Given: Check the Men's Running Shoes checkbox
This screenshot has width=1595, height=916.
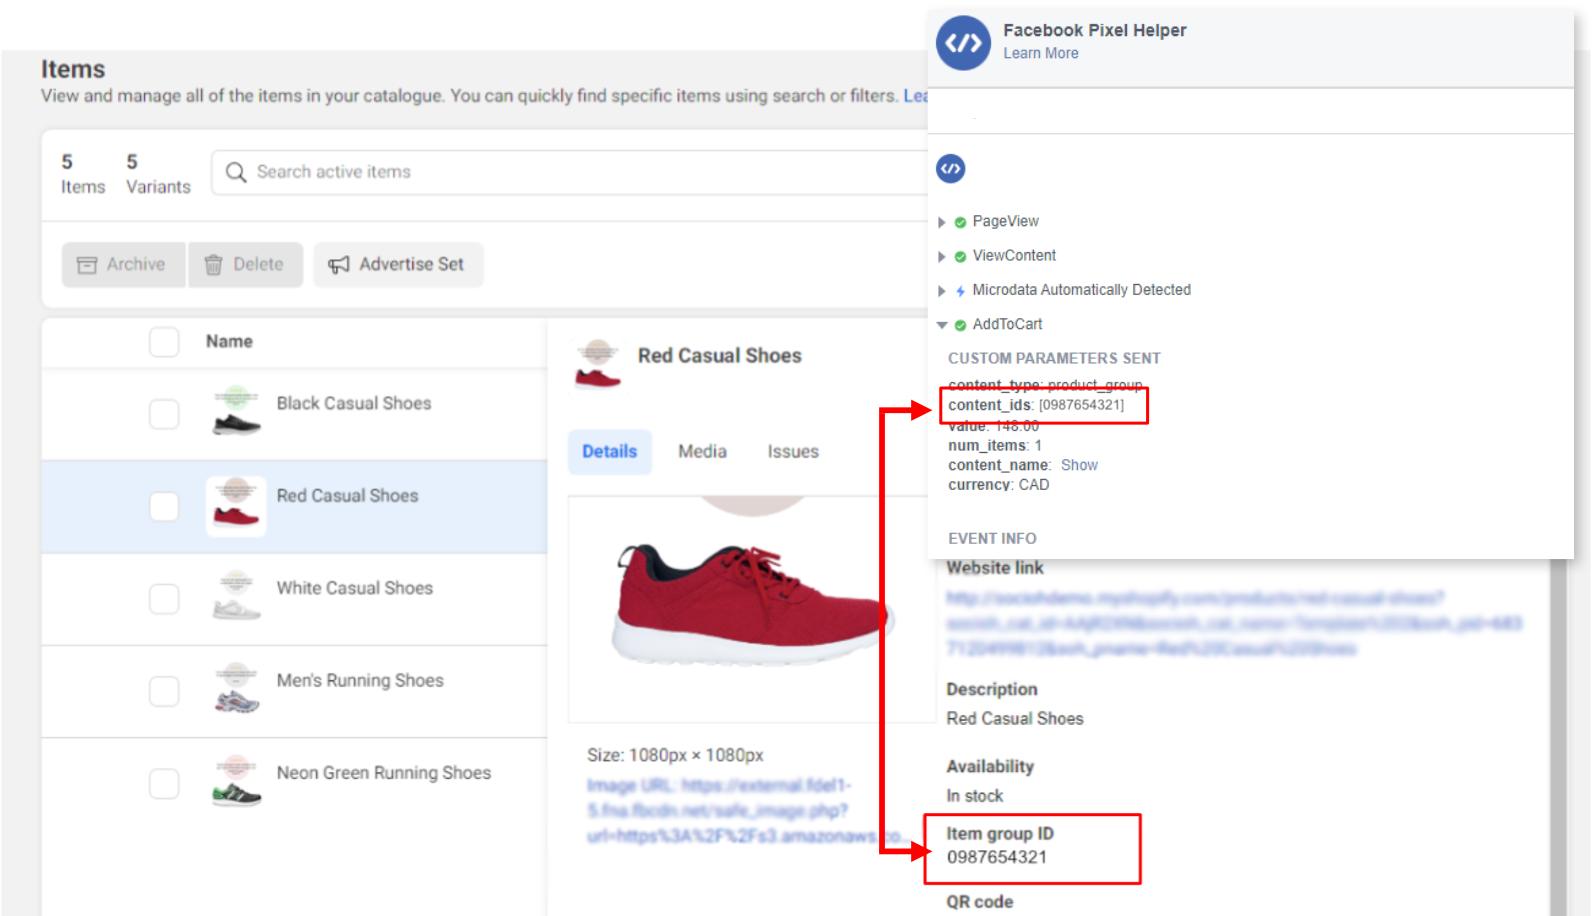Looking at the screenshot, I should click(164, 691).
